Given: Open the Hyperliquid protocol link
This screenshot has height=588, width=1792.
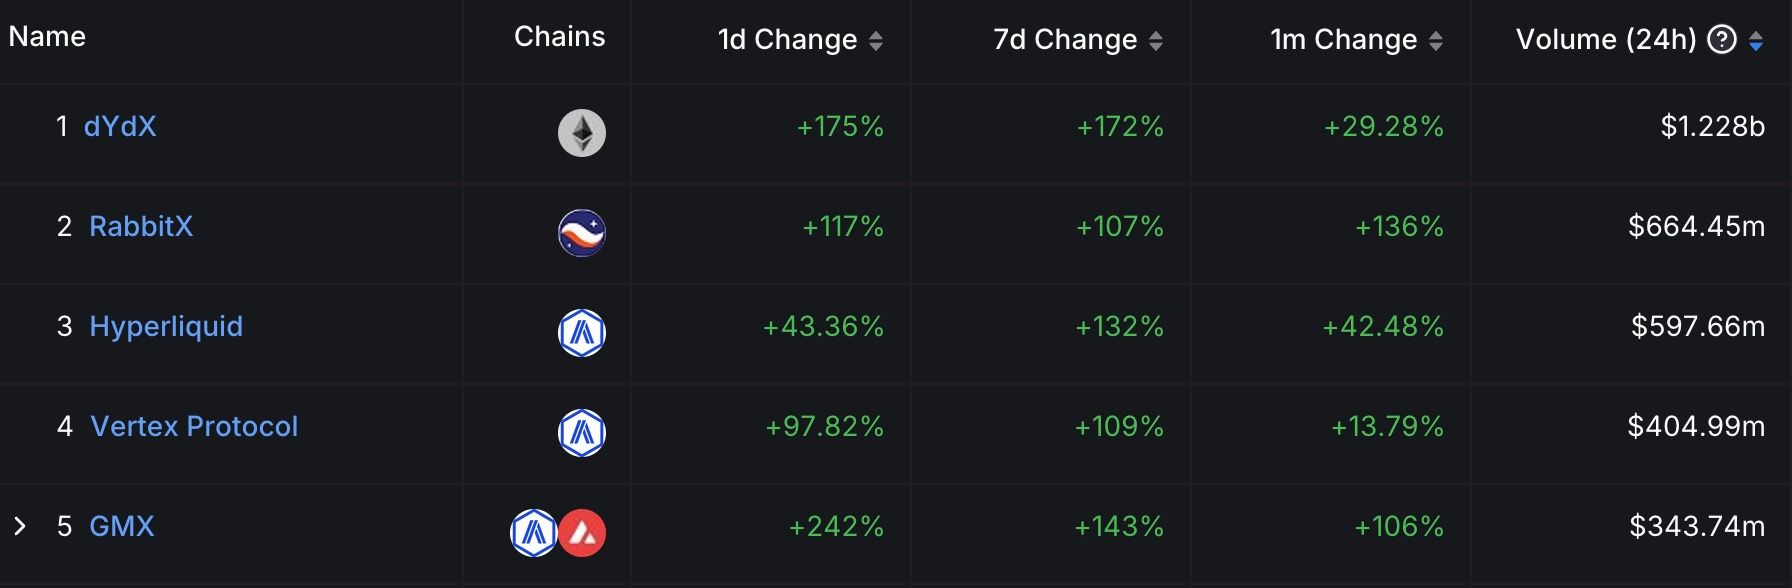Looking at the screenshot, I should pos(166,326).
